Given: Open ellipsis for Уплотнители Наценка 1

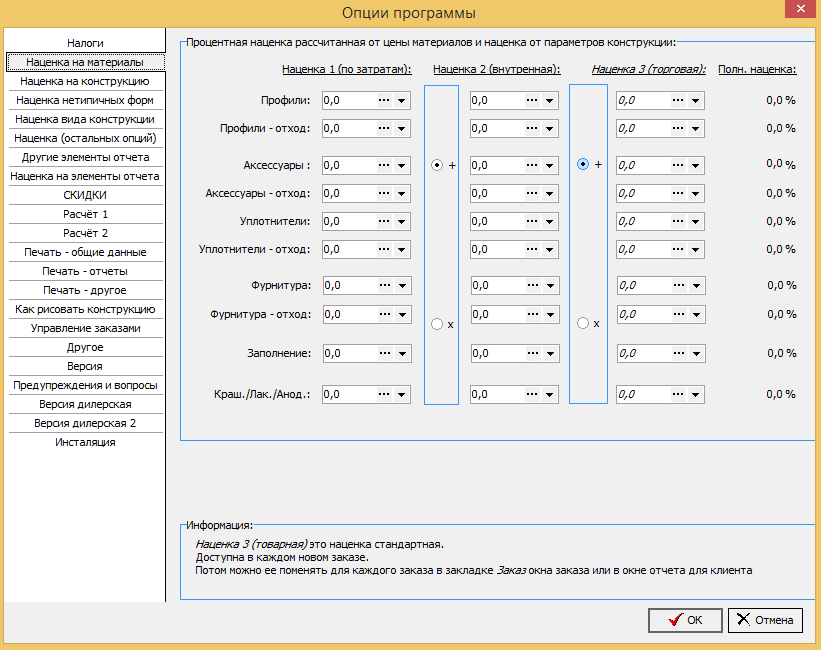Looking at the screenshot, I should coord(384,221).
